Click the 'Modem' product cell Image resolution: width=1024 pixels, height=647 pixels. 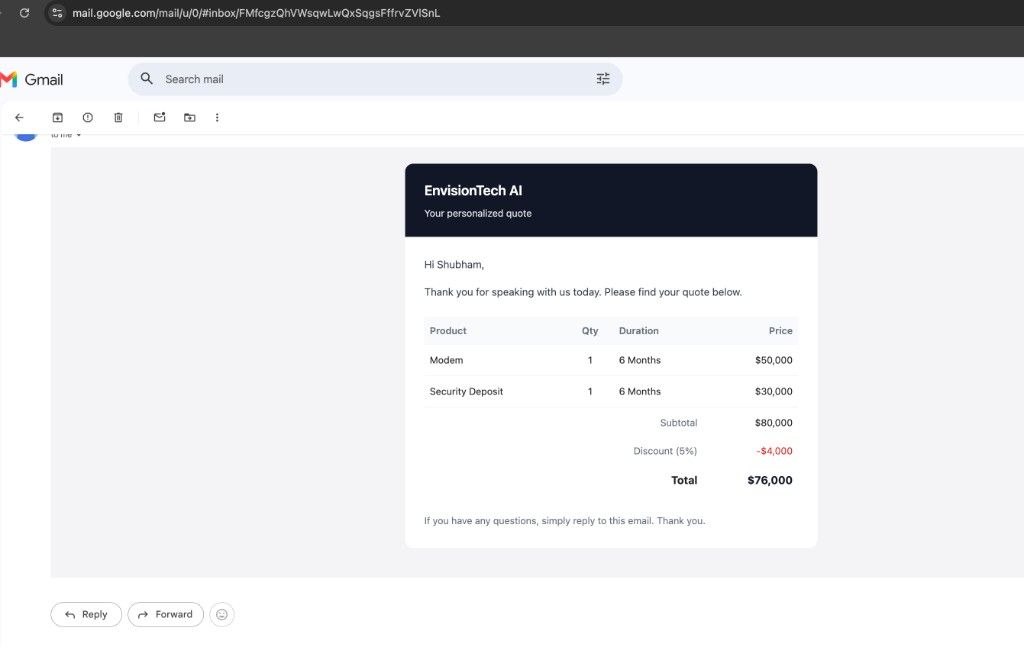446,360
